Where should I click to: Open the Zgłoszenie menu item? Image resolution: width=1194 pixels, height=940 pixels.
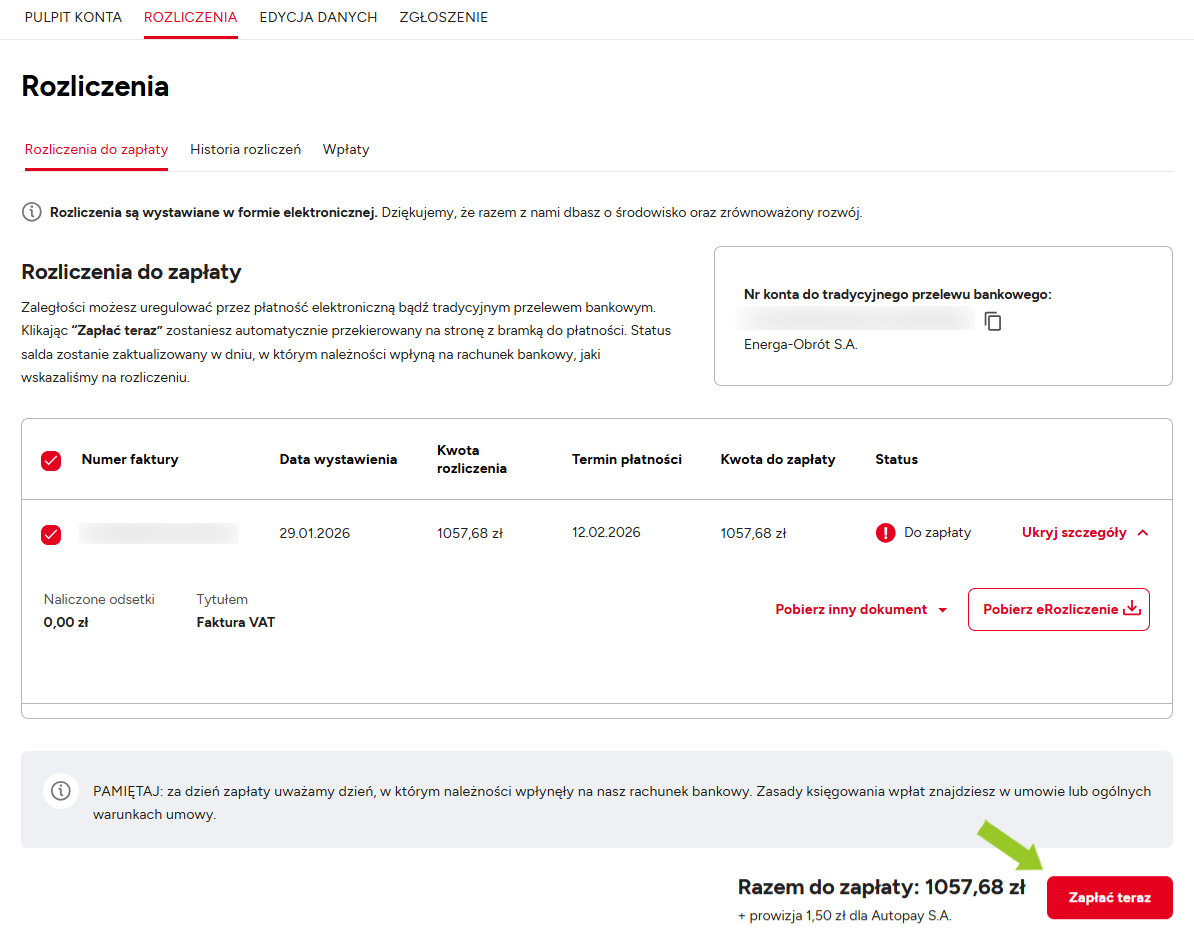[x=443, y=17]
